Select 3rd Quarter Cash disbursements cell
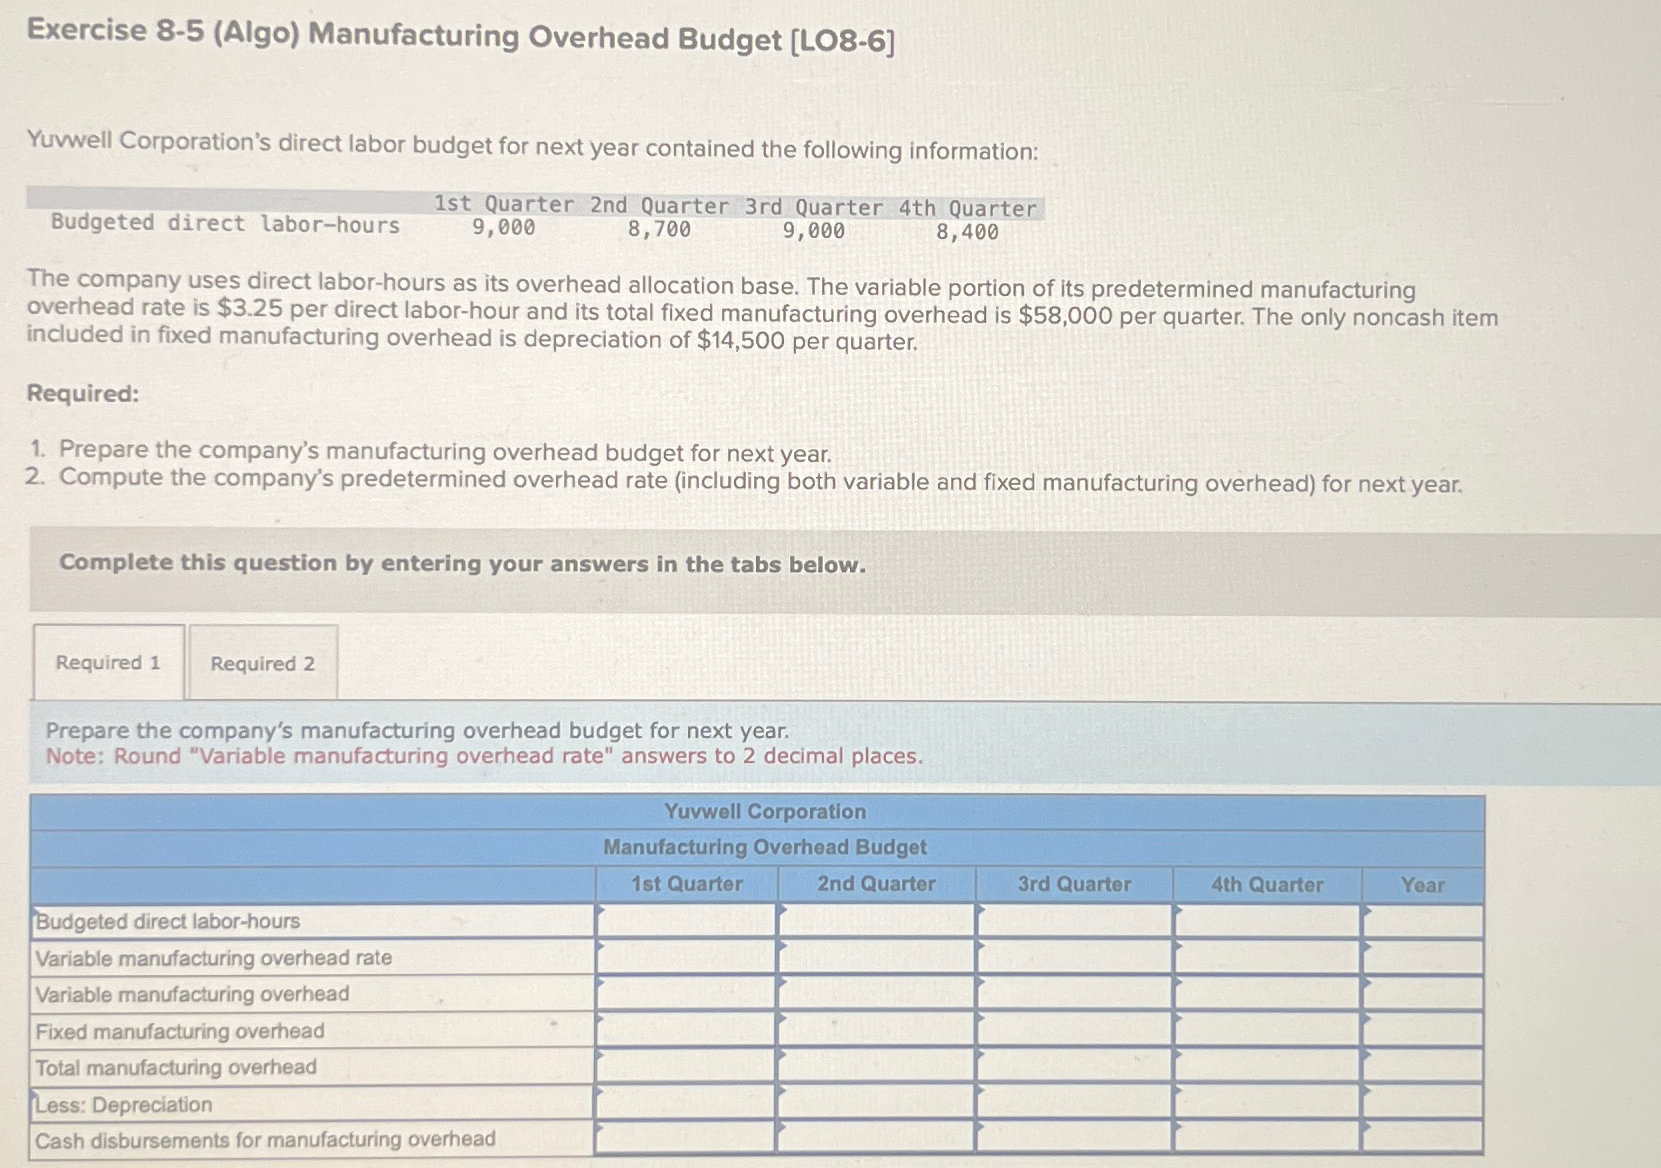 point(1074,1137)
